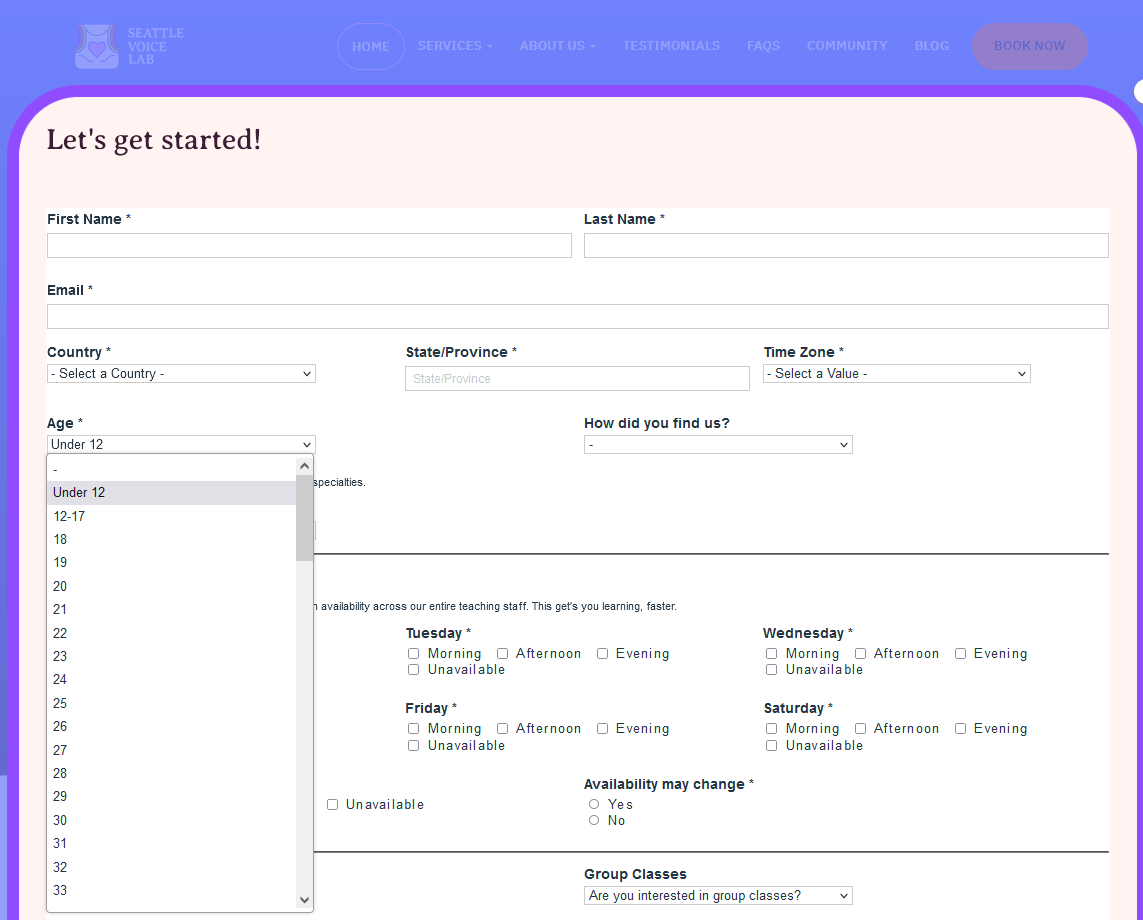1143x920 pixels.
Task: Select age 25 from the list
Action: click(x=171, y=703)
